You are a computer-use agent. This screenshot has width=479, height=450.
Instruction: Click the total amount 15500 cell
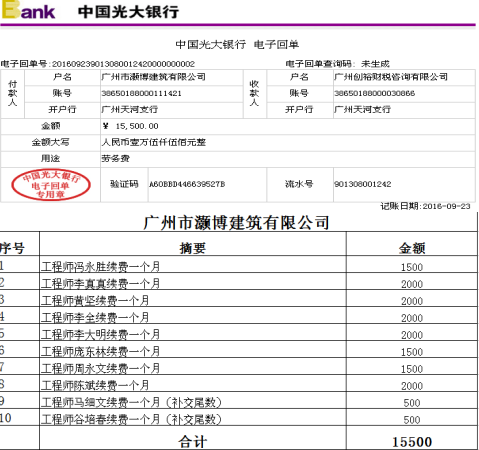tap(412, 441)
